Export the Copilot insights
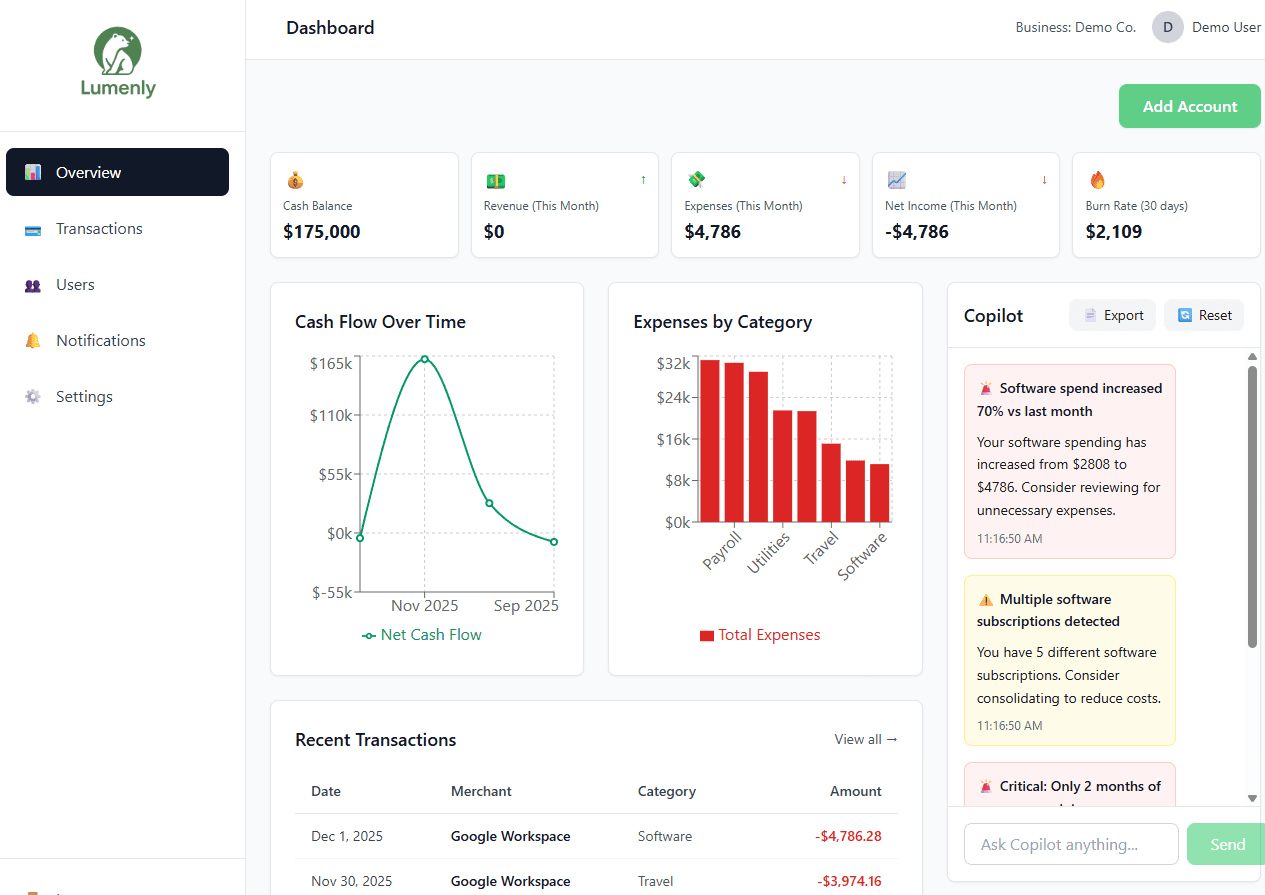The width and height of the screenshot is (1265, 895). coord(1112,314)
